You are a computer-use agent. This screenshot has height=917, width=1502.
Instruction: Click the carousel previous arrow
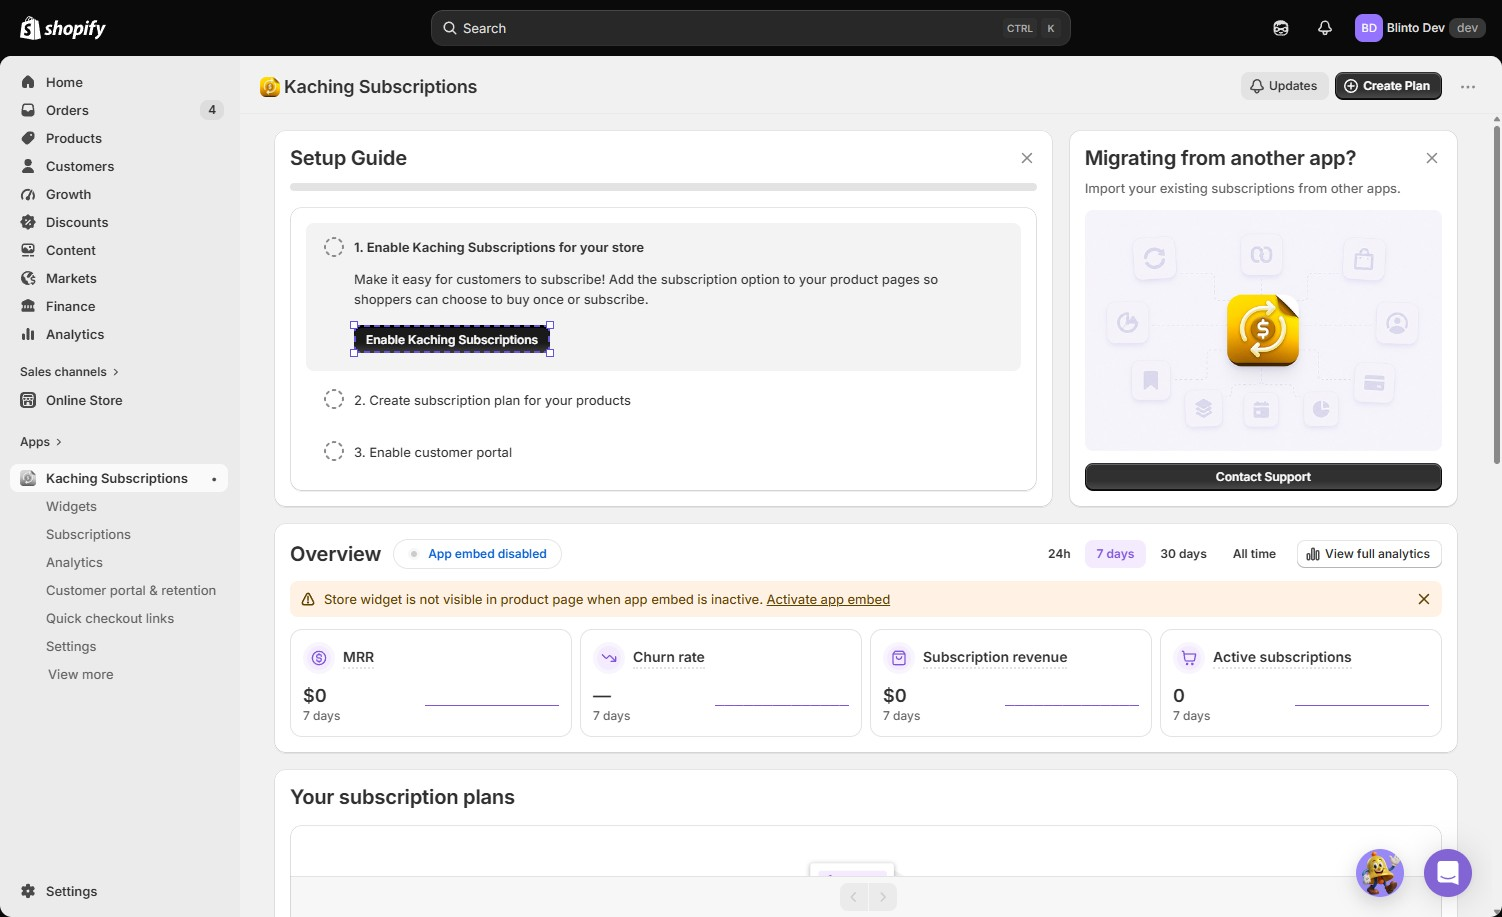(x=854, y=897)
